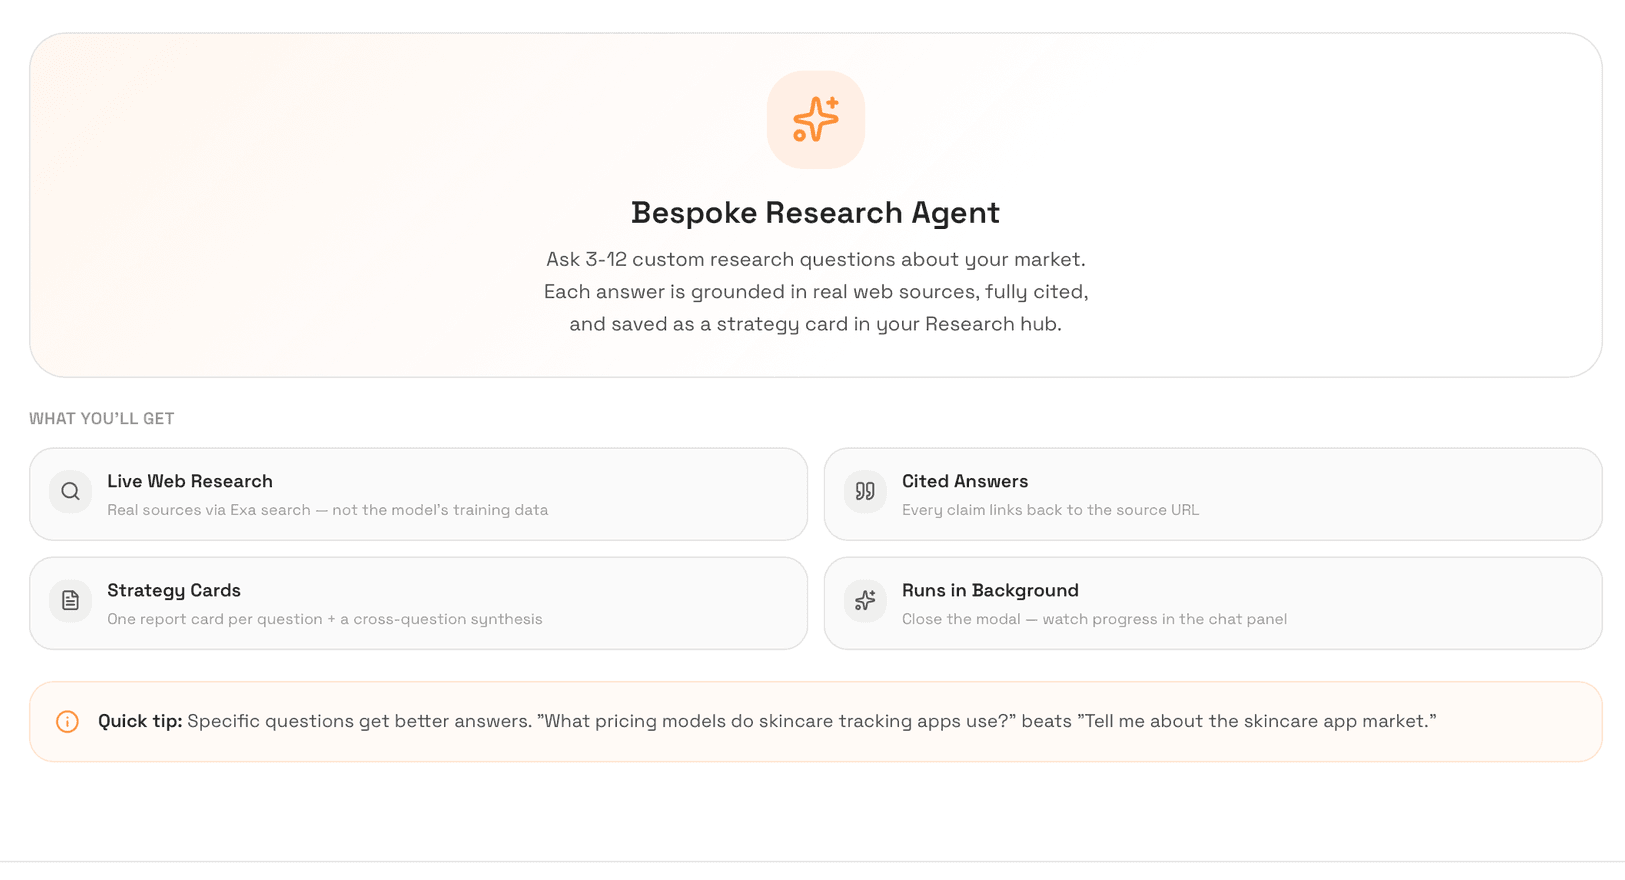Select the Cited Answers card title
1625x880 pixels.
pos(965,481)
